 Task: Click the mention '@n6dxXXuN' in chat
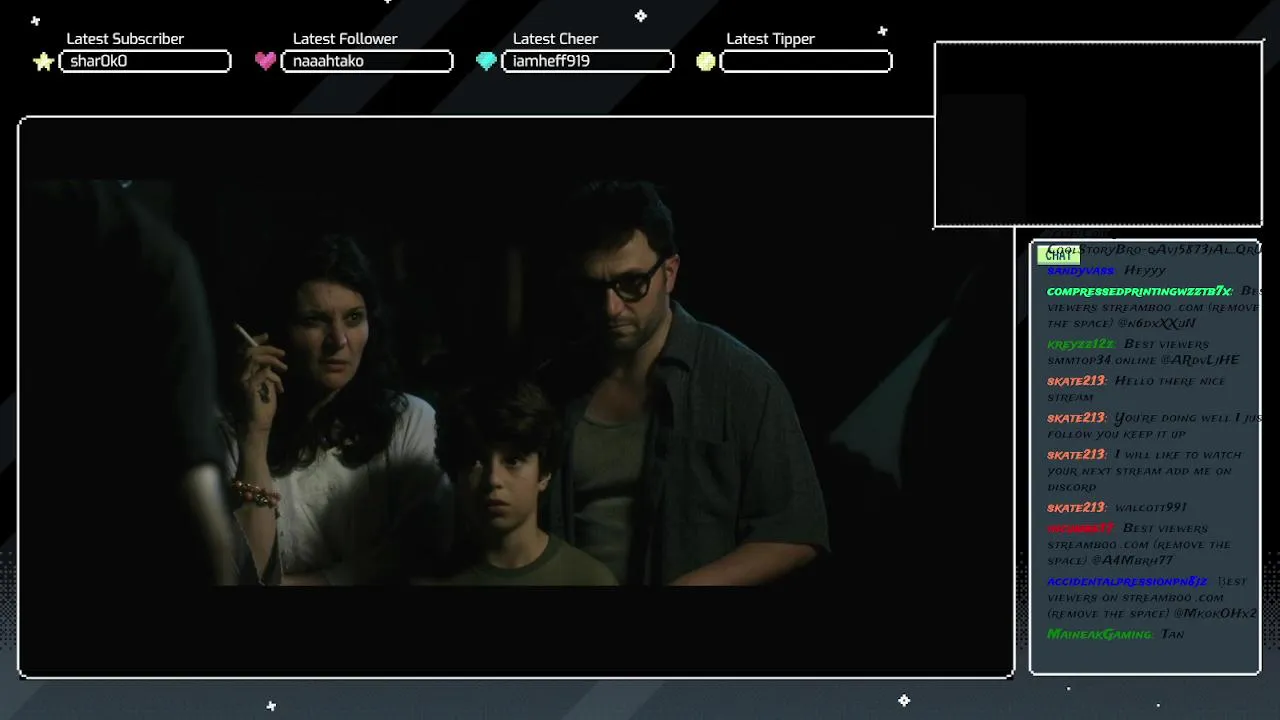[x=1155, y=324]
